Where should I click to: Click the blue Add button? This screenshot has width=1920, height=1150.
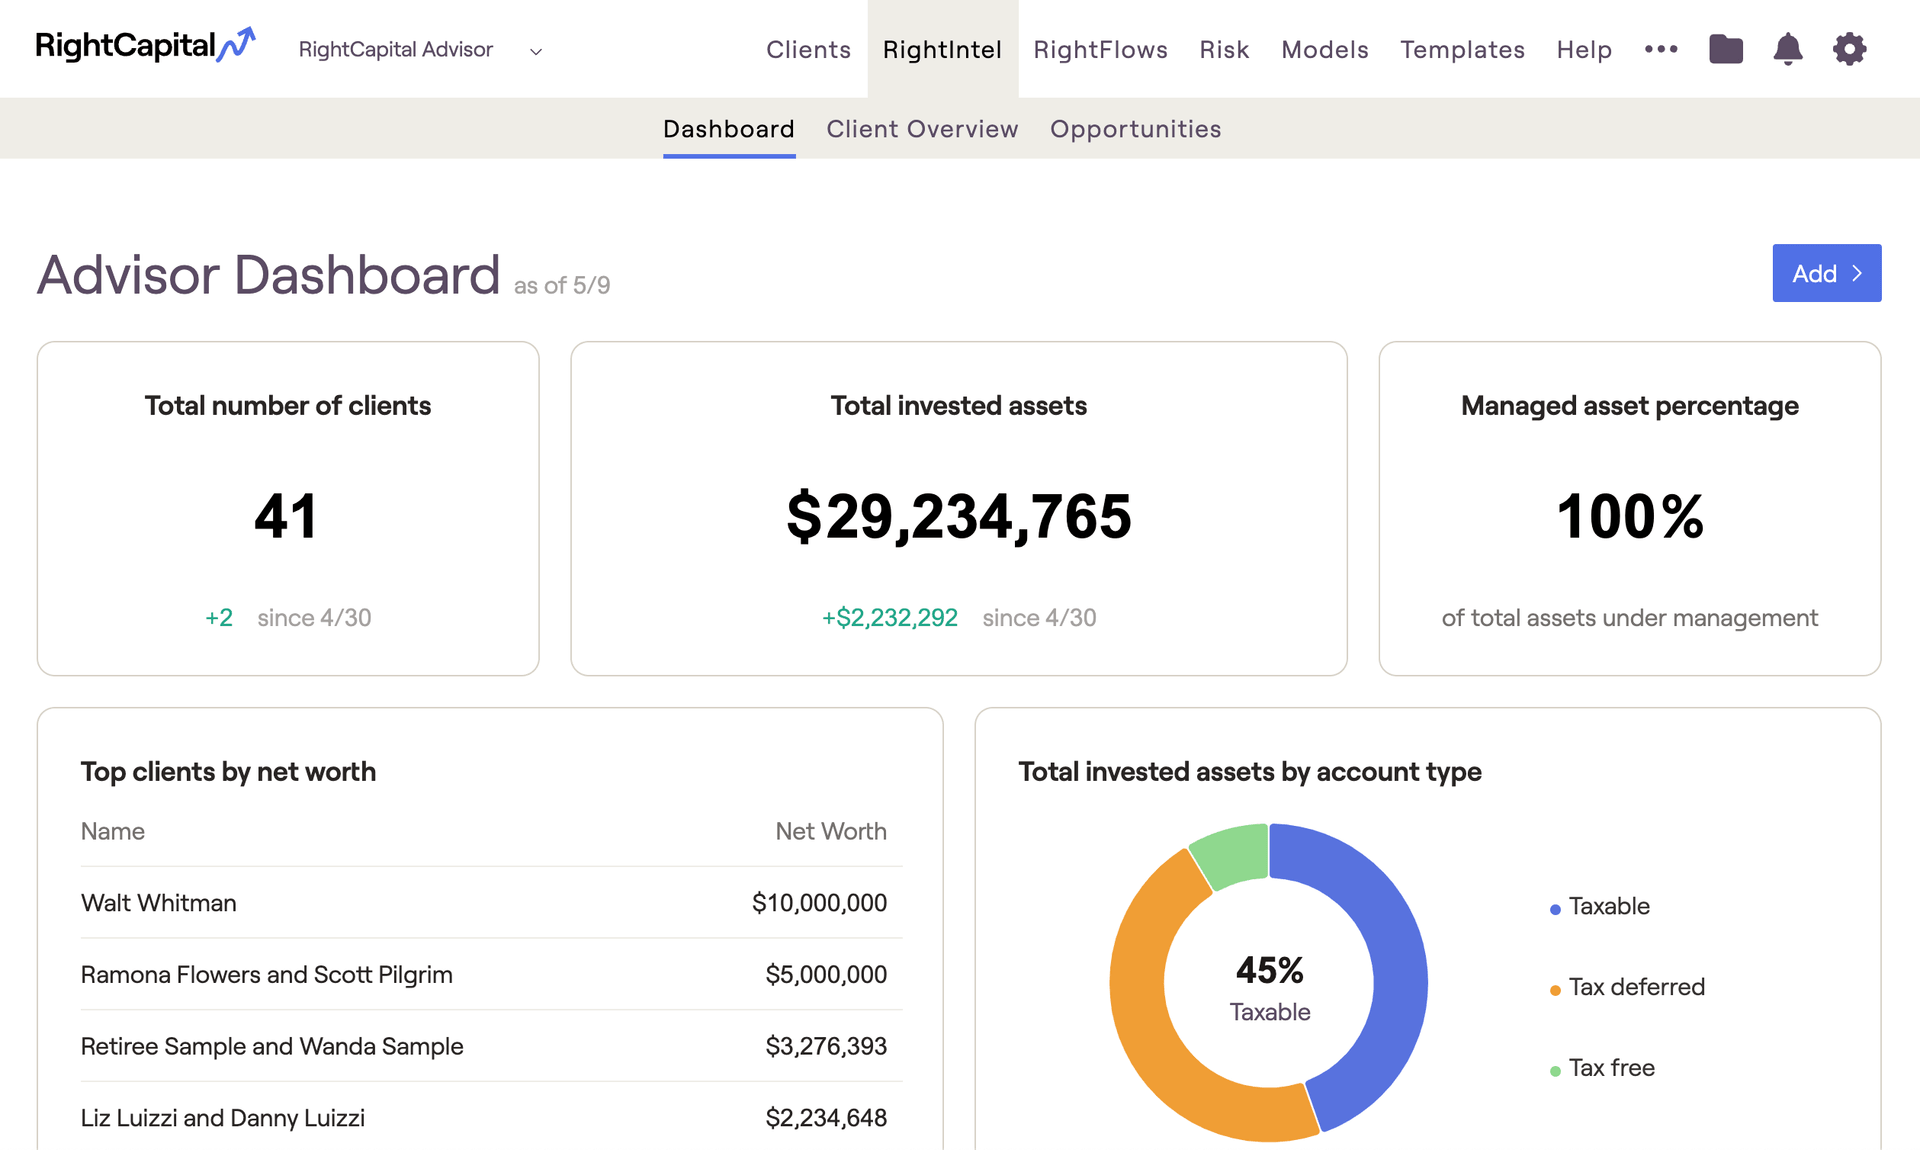click(1827, 273)
